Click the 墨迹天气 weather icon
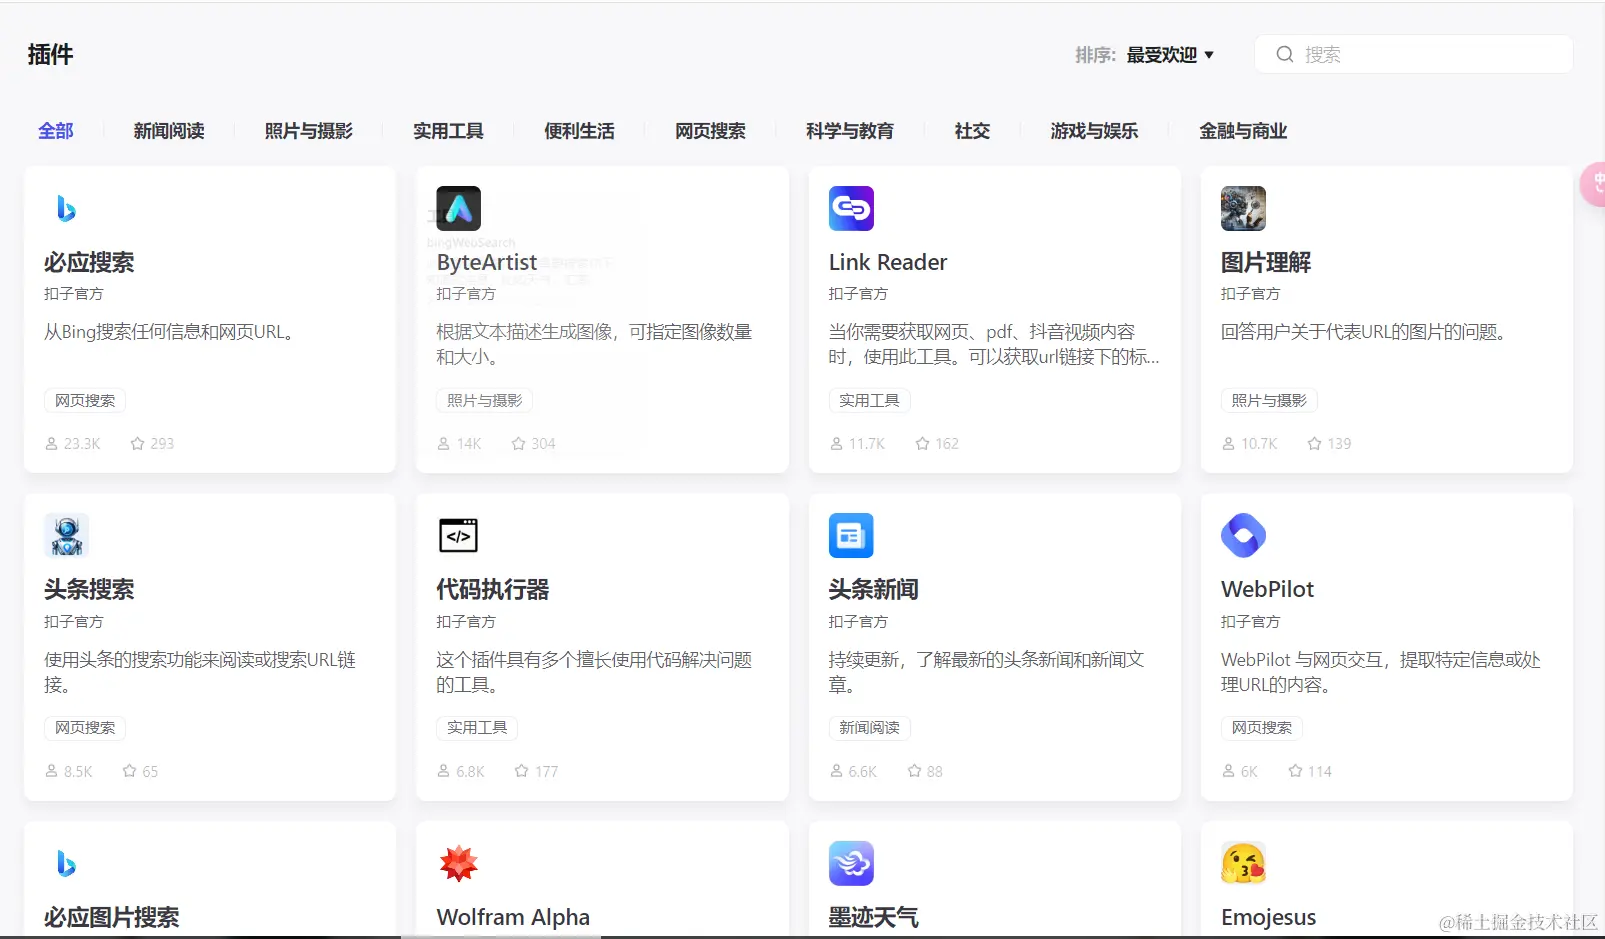Image resolution: width=1605 pixels, height=939 pixels. coord(851,863)
